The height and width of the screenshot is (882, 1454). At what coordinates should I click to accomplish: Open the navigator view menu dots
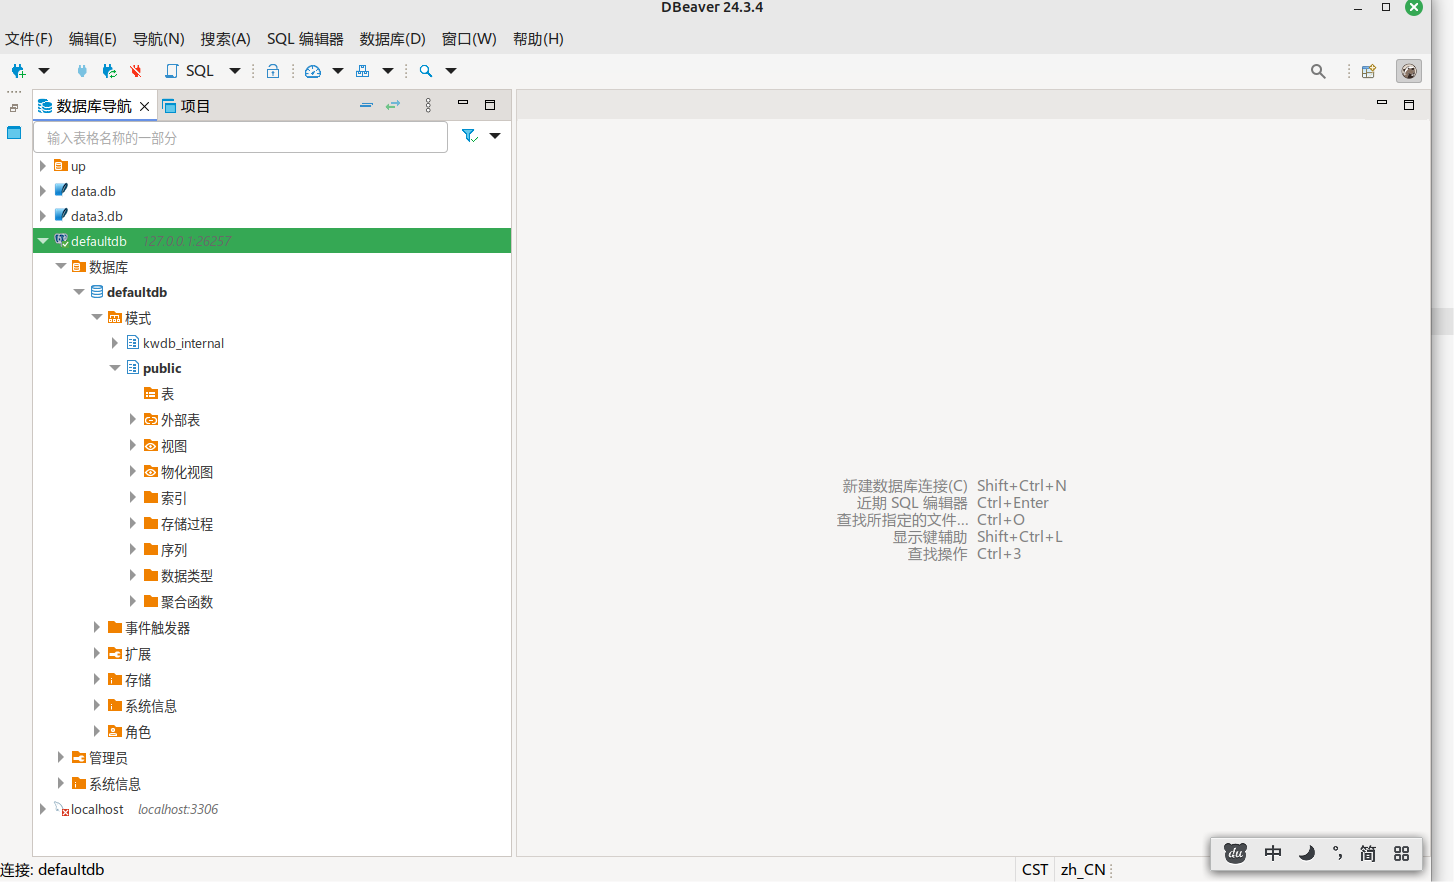(428, 105)
